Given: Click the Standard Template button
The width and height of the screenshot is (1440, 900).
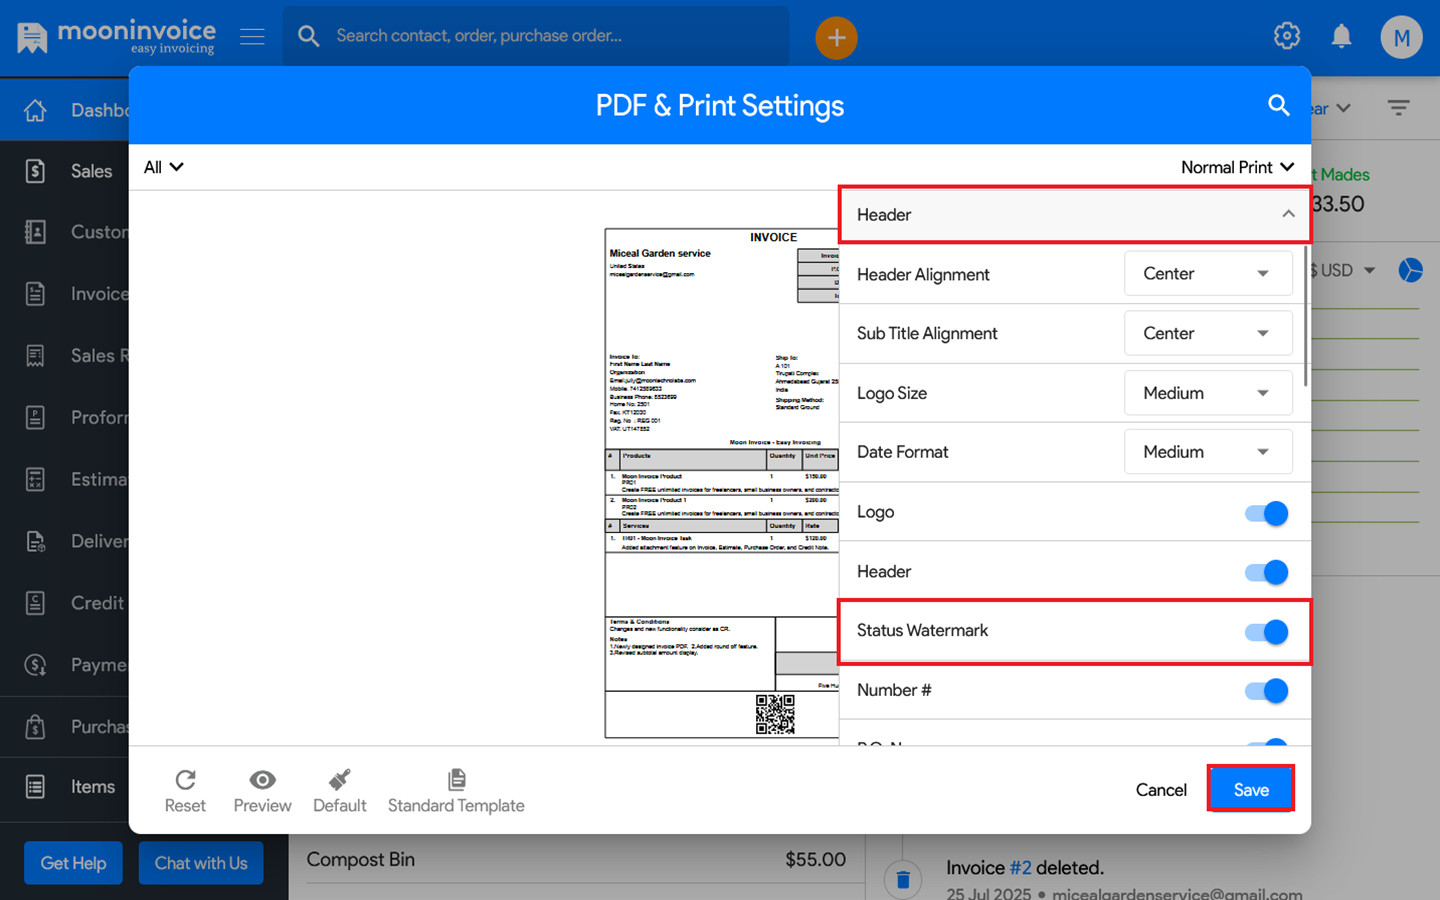Looking at the screenshot, I should click(456, 791).
